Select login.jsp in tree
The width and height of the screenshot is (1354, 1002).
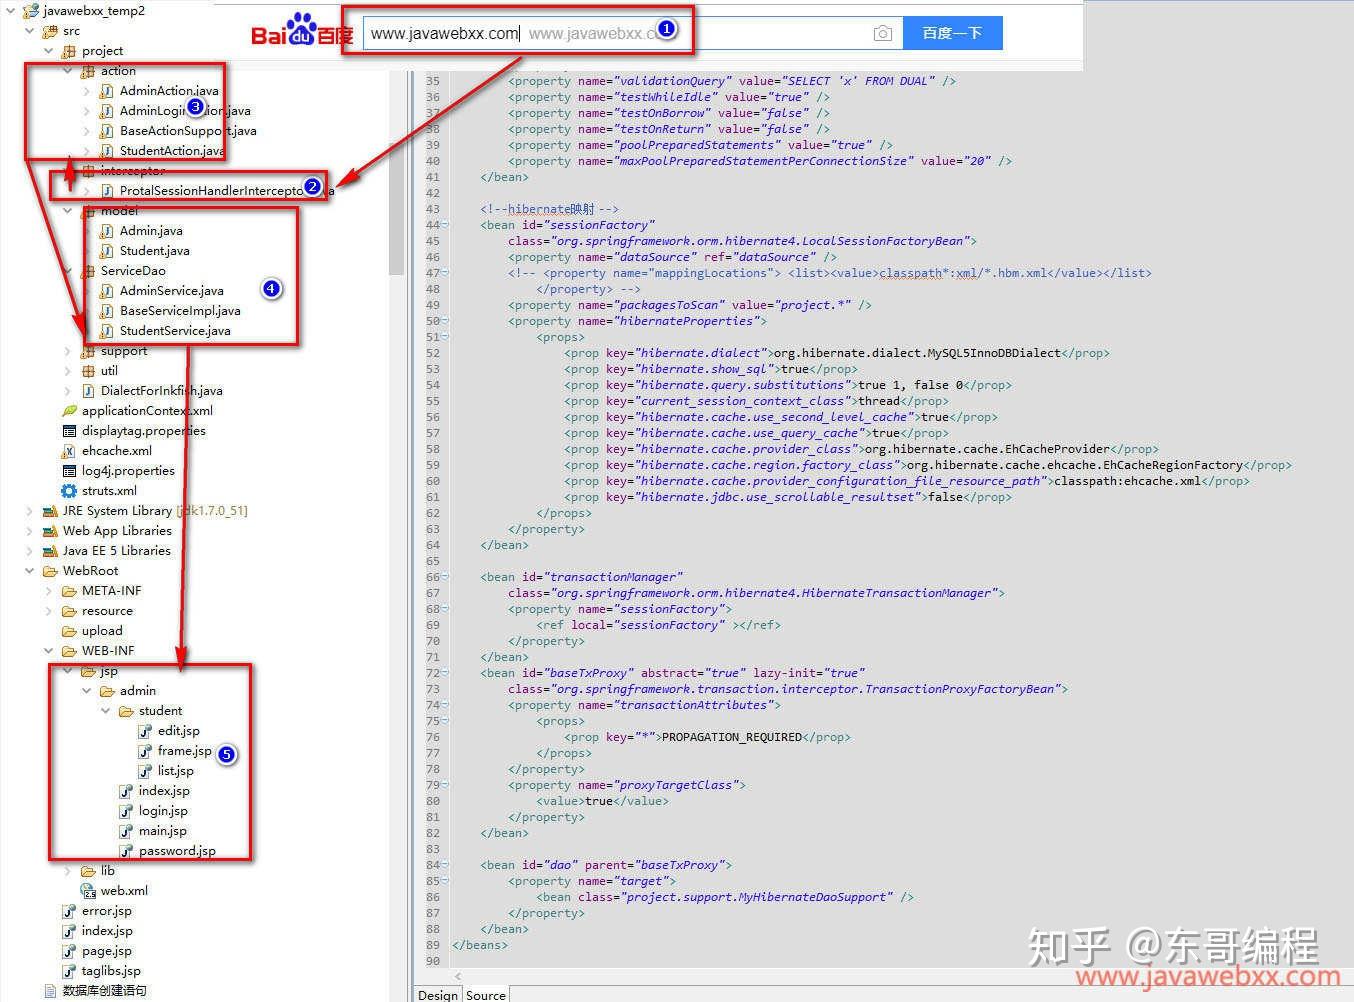163,811
